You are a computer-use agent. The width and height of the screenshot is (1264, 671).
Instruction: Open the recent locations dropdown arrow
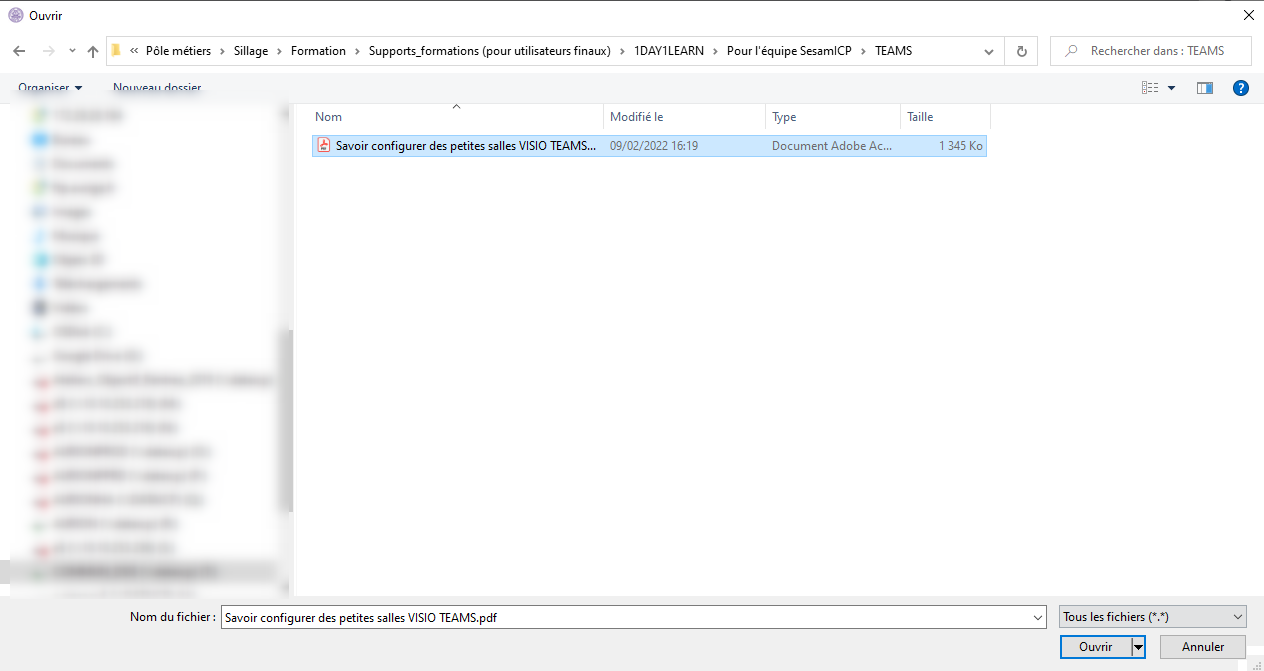pyautogui.click(x=72, y=51)
